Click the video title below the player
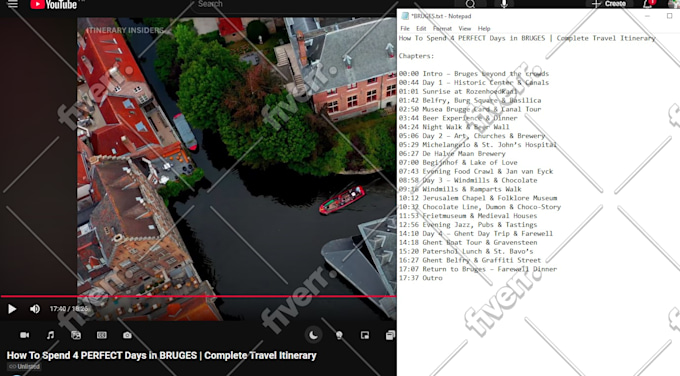Image resolution: width=680 pixels, height=376 pixels. (161, 356)
